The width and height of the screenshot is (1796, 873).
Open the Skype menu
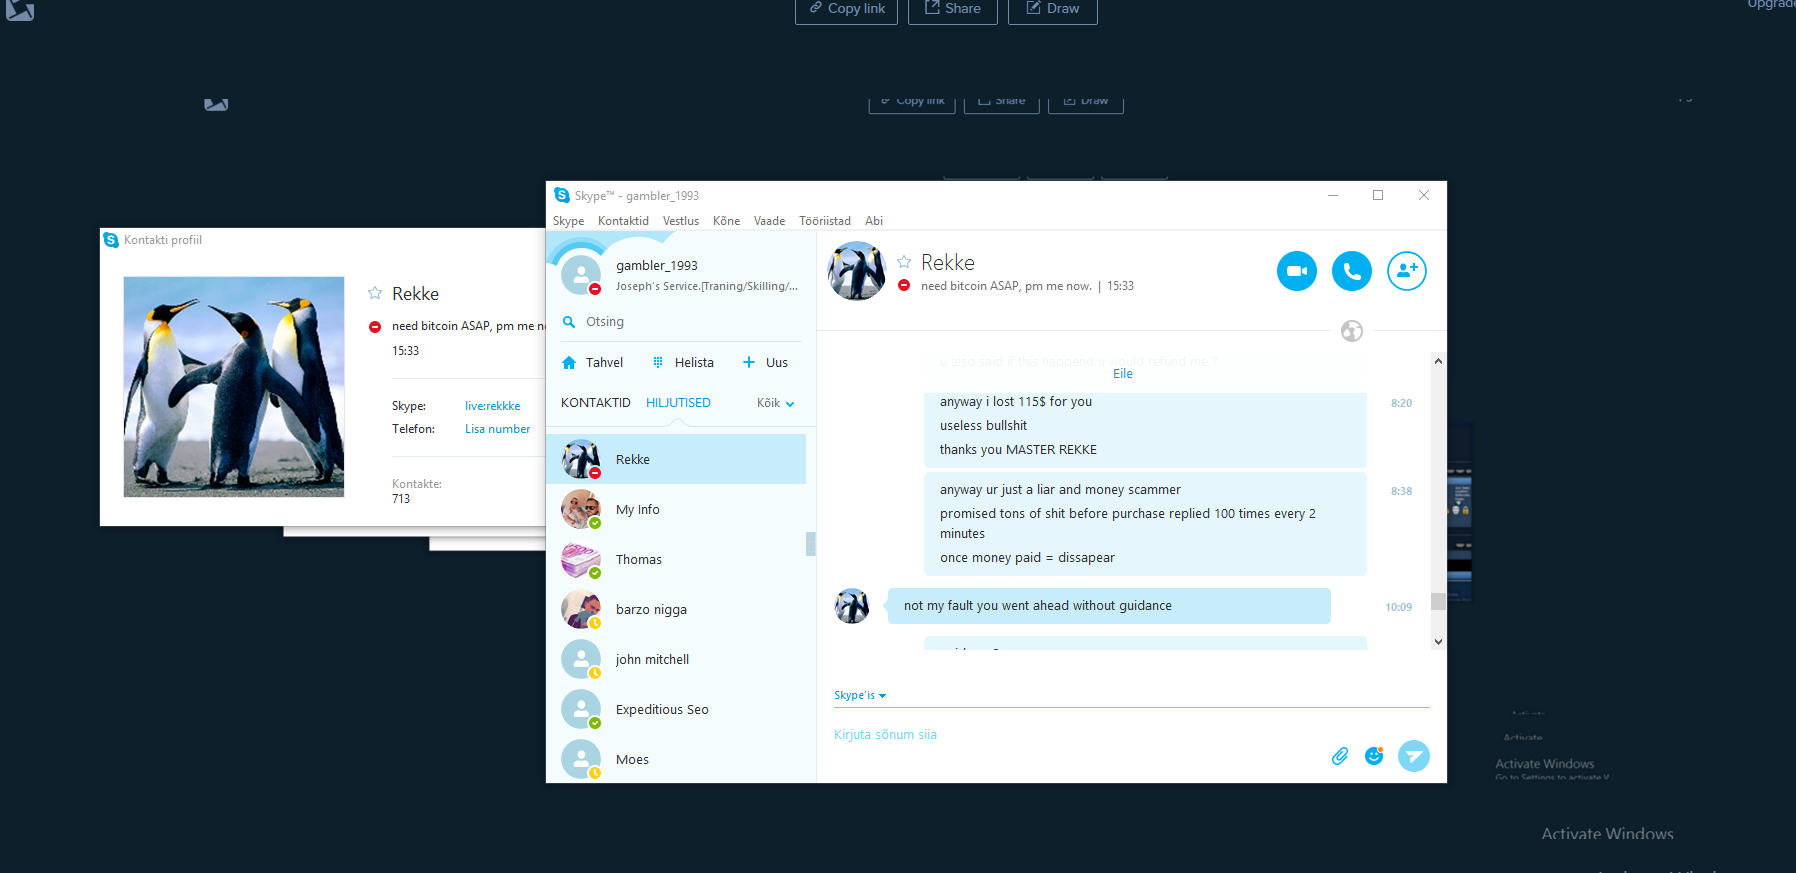[x=568, y=221]
